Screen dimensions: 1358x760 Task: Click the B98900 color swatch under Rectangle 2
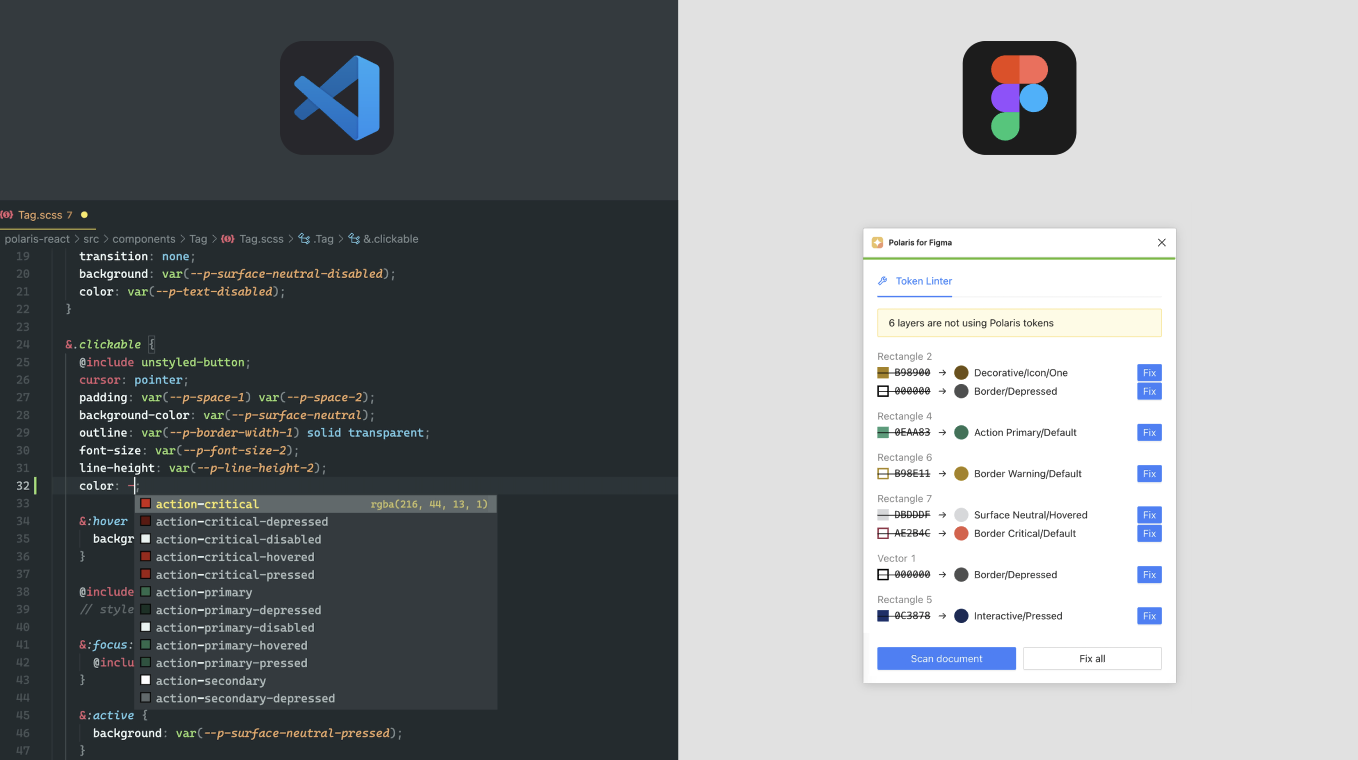[883, 373]
